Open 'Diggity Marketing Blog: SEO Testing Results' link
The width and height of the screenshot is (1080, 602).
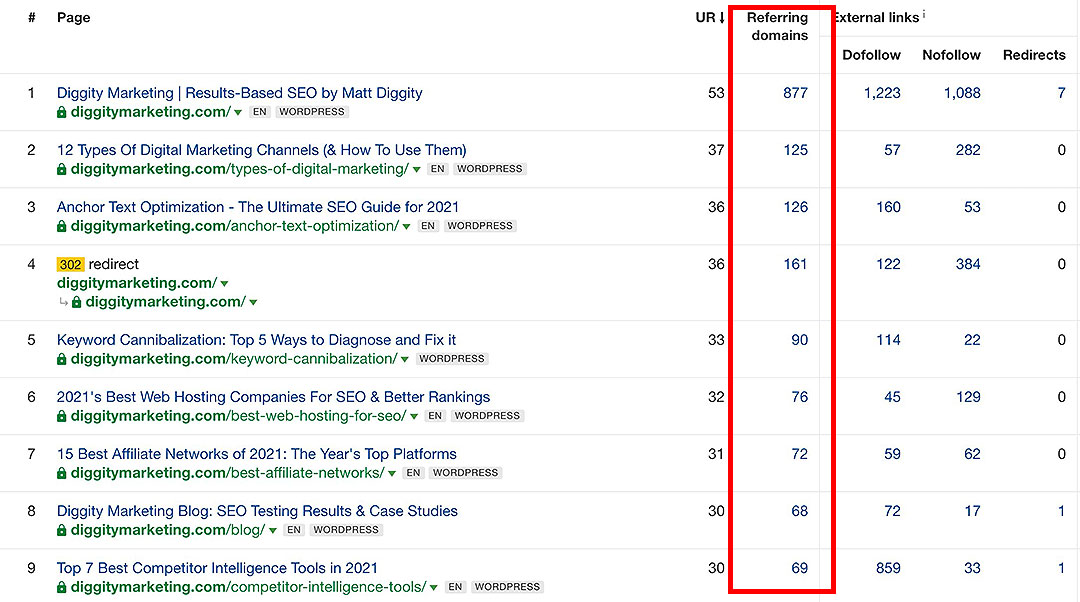(257, 512)
